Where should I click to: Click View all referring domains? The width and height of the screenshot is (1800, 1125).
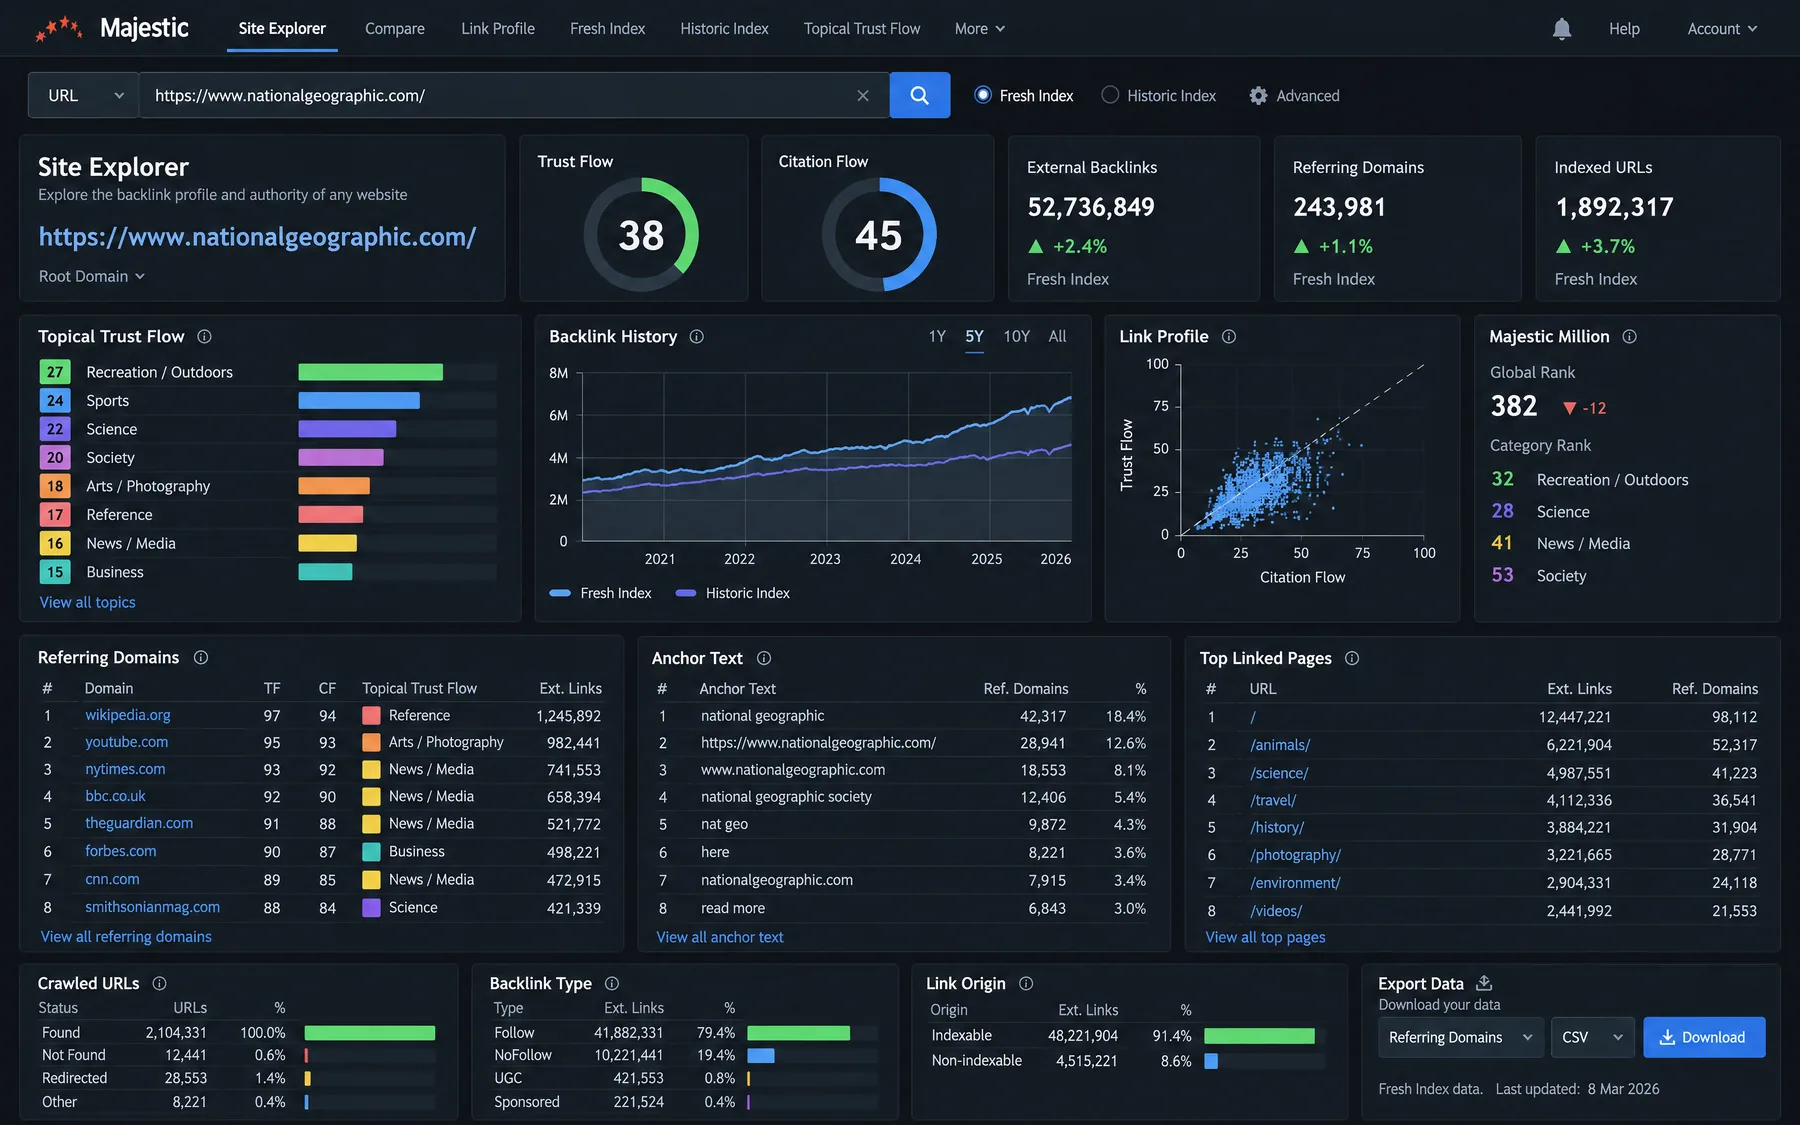coord(126,937)
